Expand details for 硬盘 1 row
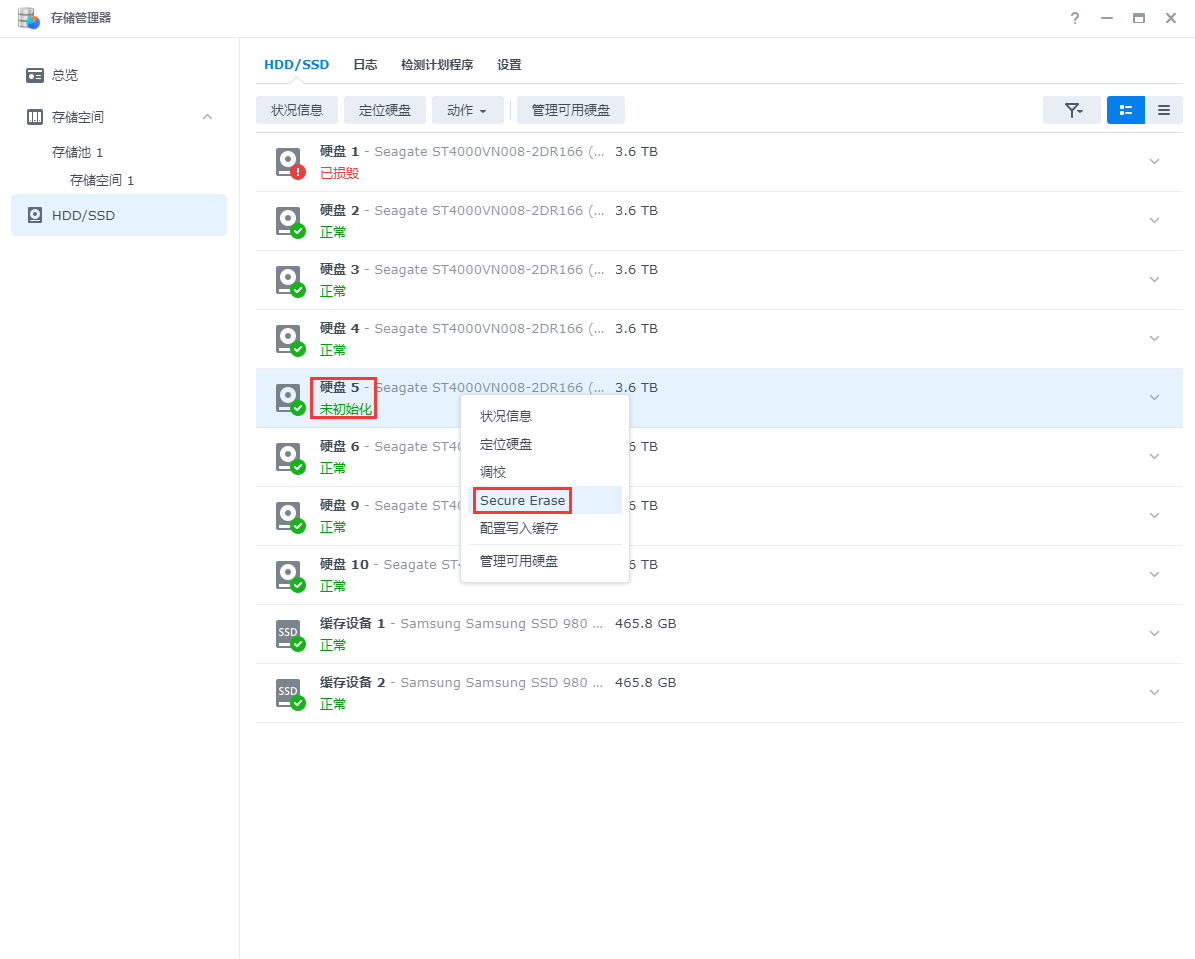This screenshot has width=1195, height=959. (x=1154, y=162)
